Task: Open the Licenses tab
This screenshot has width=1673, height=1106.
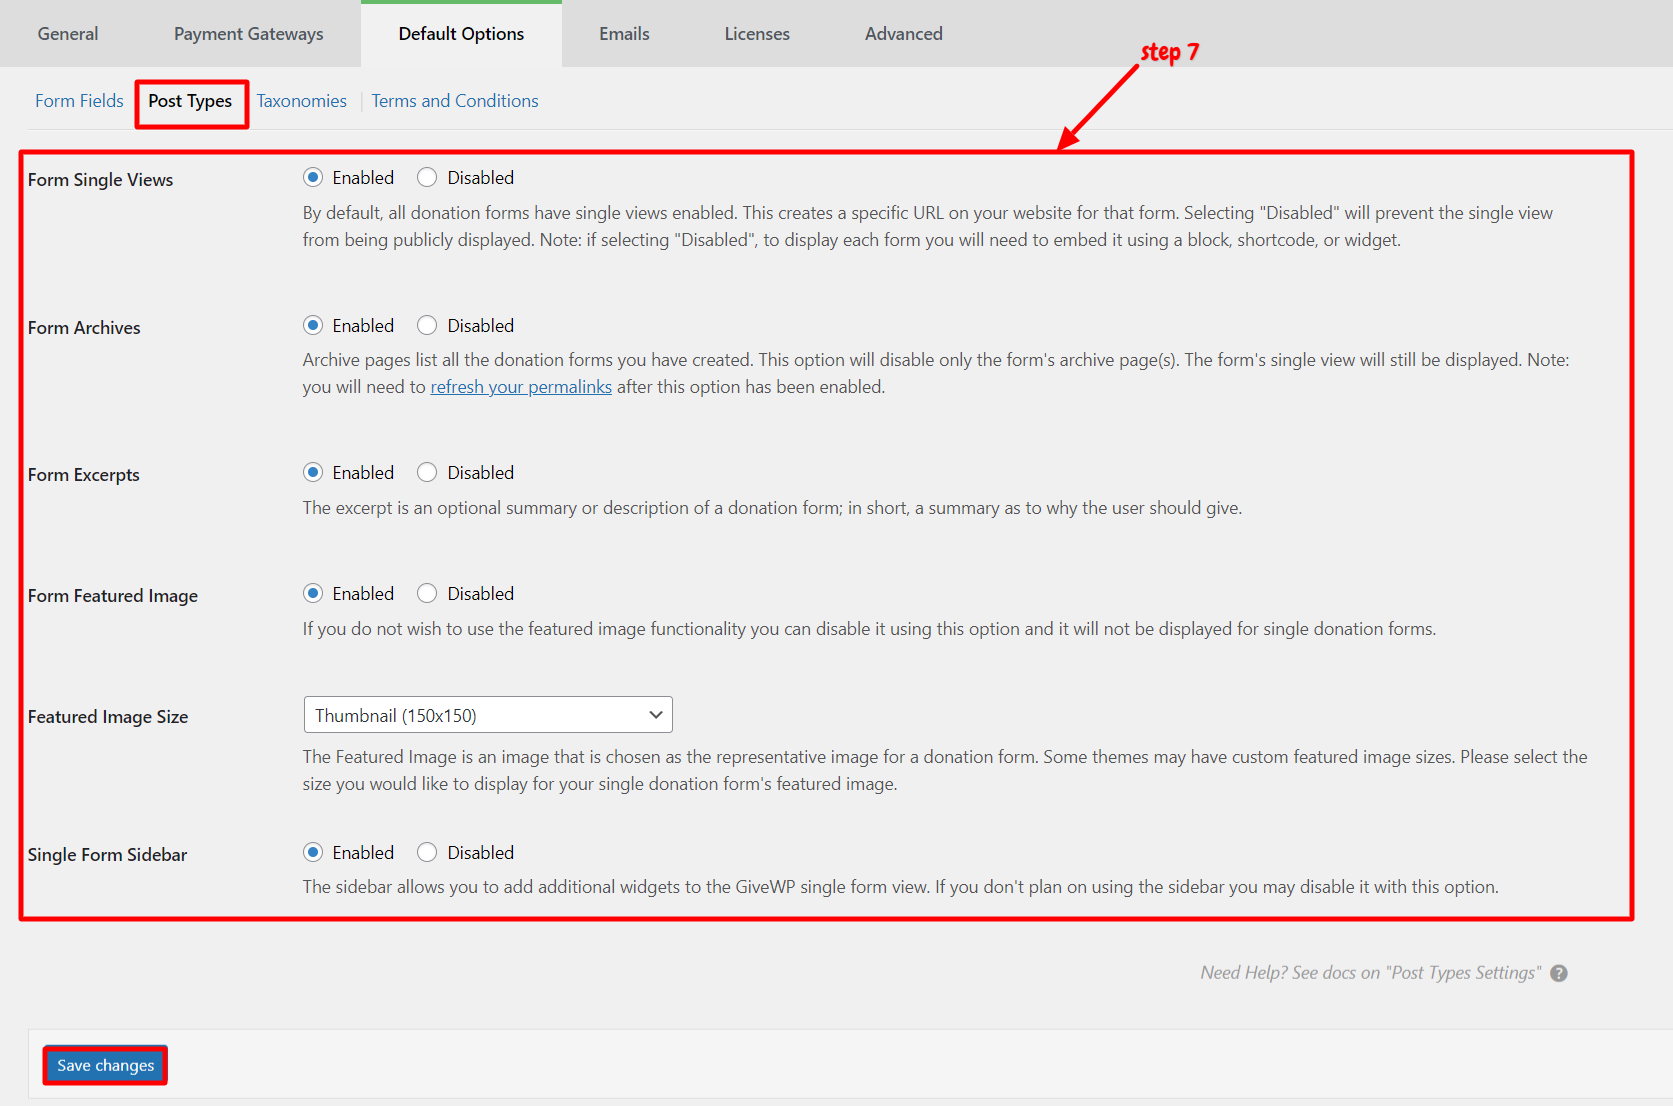Action: (757, 34)
